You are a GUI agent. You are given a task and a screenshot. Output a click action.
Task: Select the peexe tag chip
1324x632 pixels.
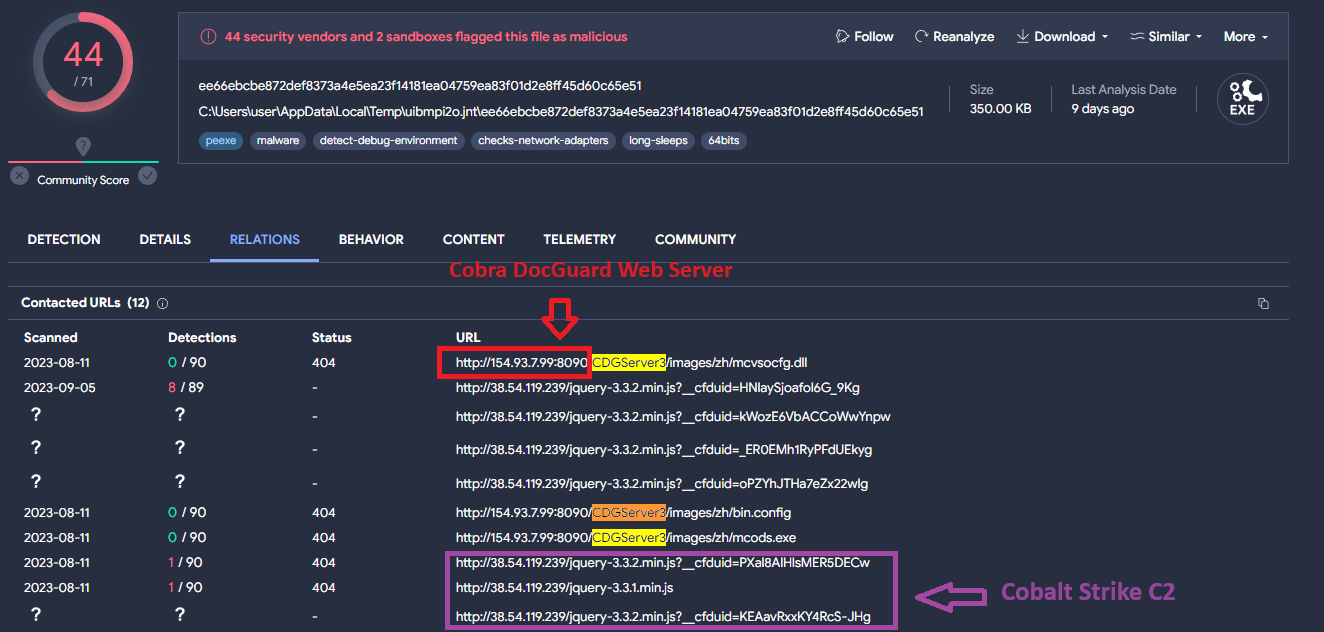[220, 140]
